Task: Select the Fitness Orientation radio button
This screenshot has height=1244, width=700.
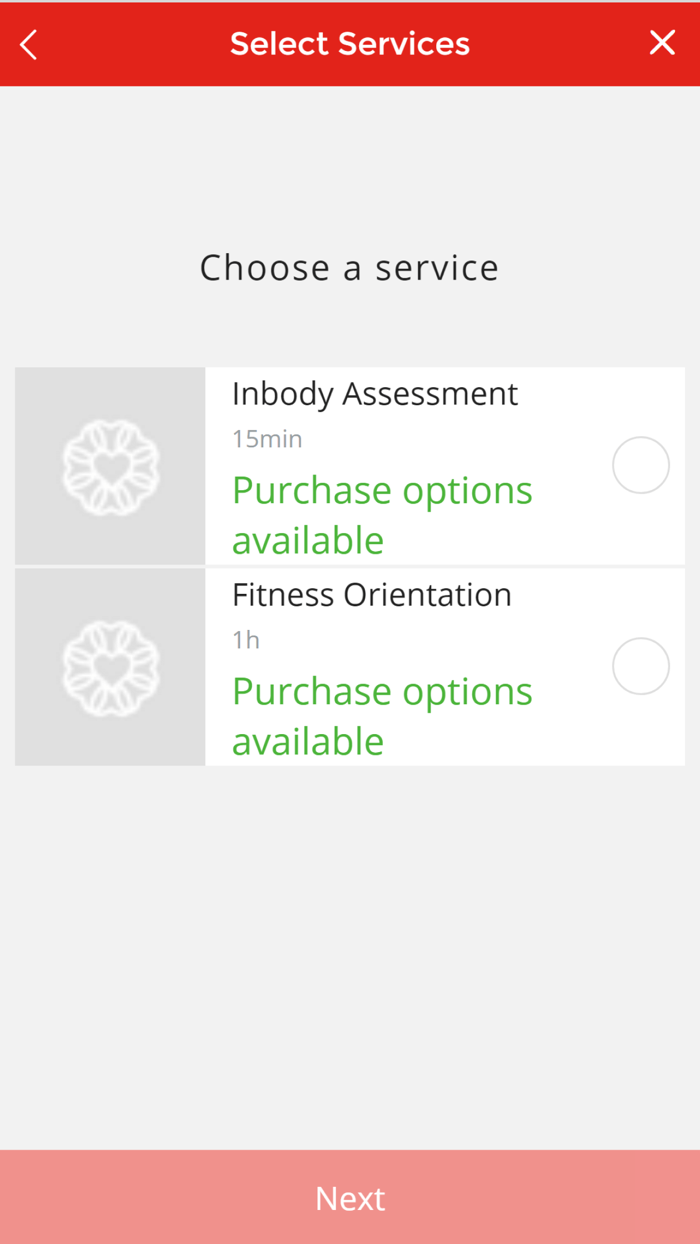Action: 640,665
